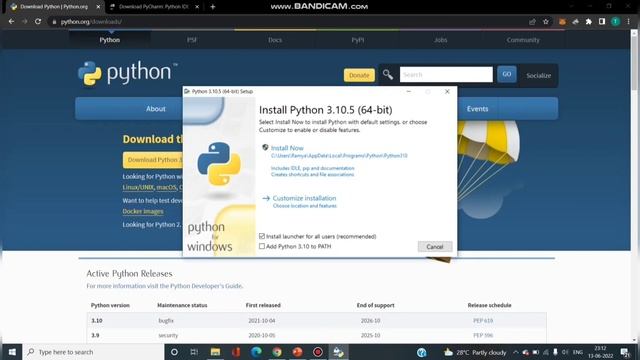Click the python.org logo
Screen dimensions: 640x360
click(x=128, y=73)
